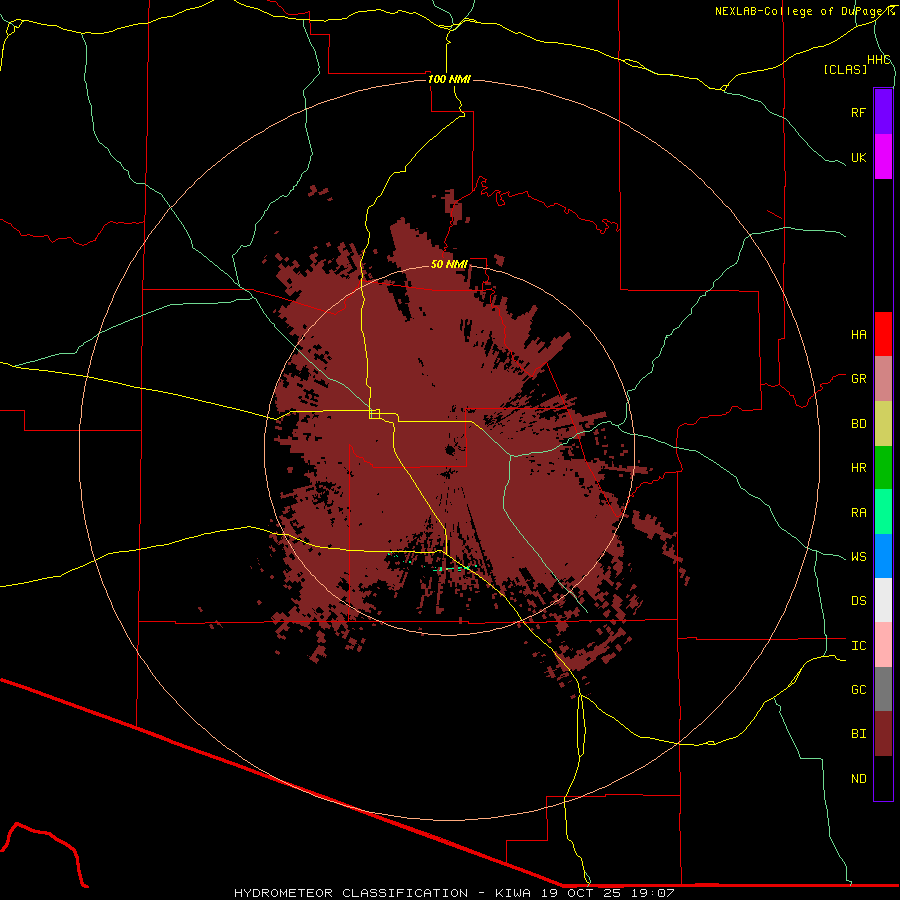900x900 pixels.
Task: Click the DS white legend swatch
Action: click(x=883, y=600)
